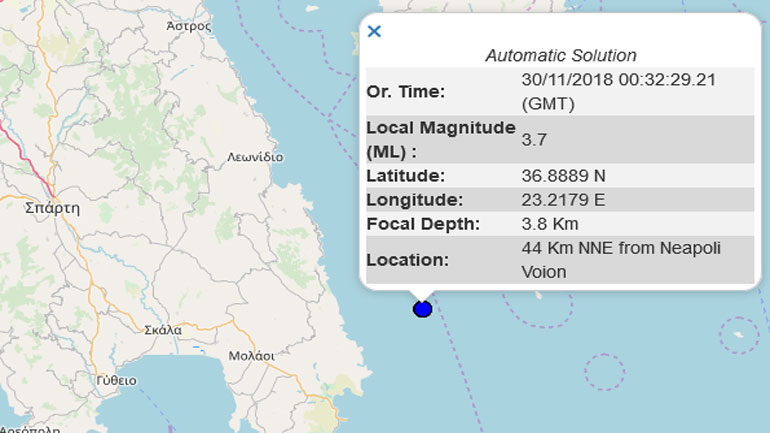Click the Focal Depth row label
Screen dimensions: 770x433
[x=424, y=223]
